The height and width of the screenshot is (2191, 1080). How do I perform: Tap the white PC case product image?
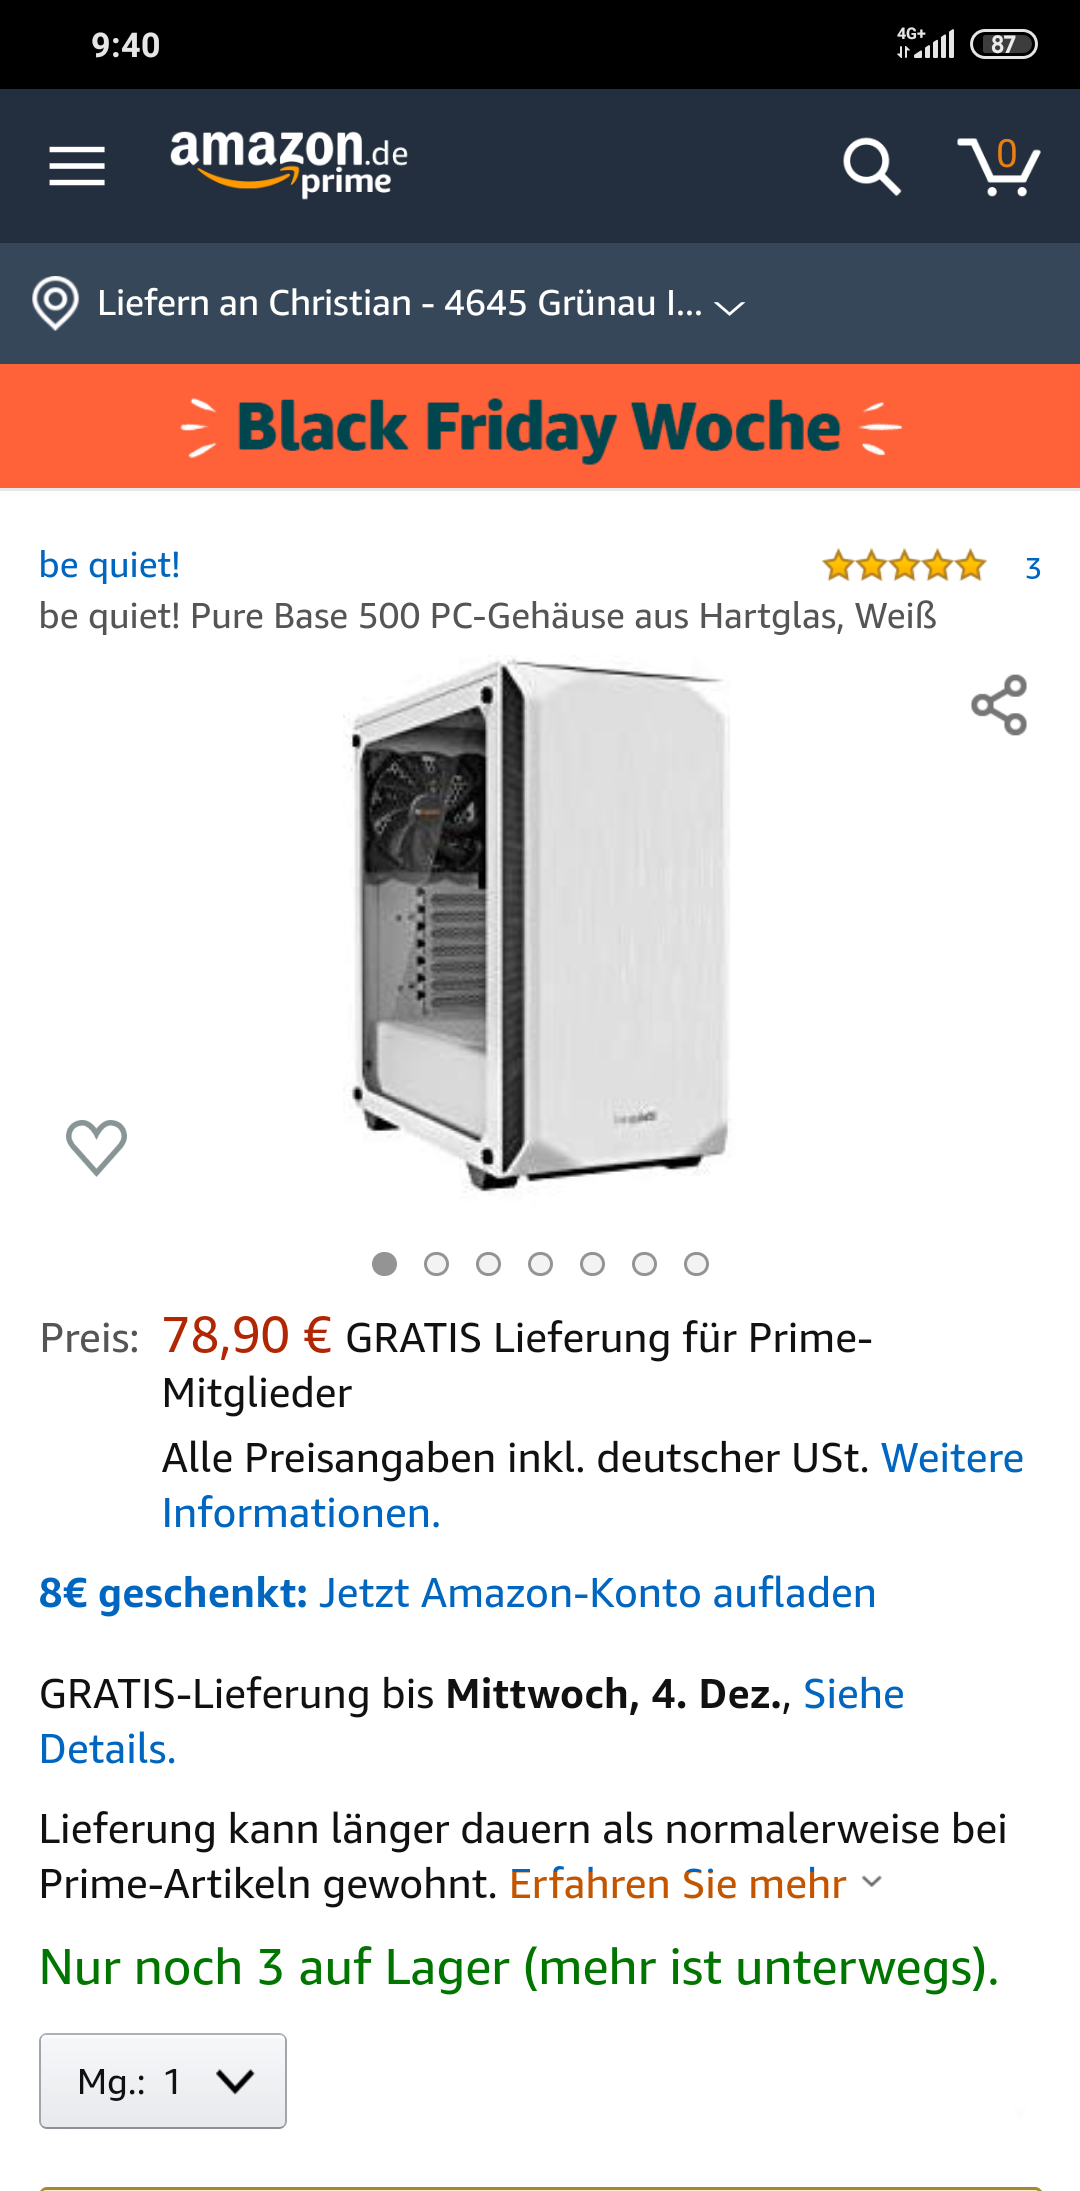tap(540, 925)
